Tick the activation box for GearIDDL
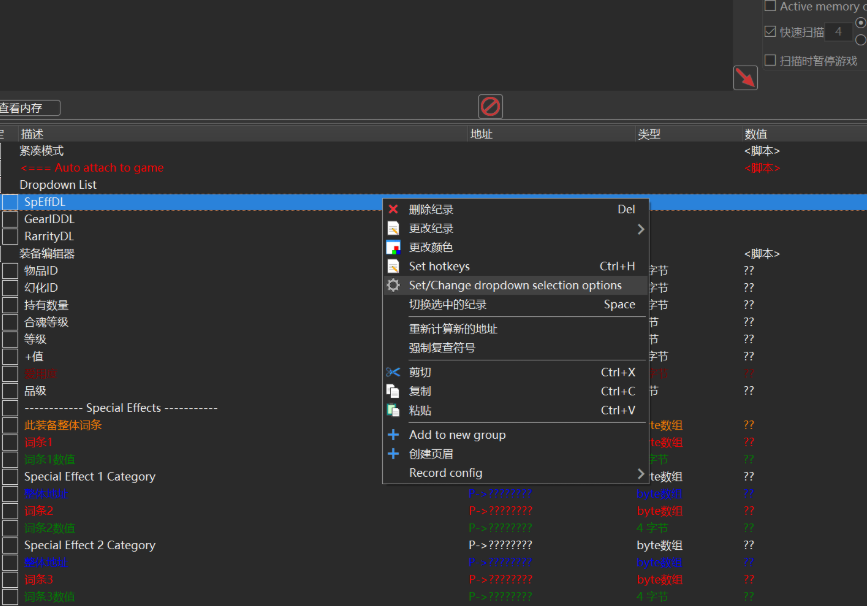Image resolution: width=867 pixels, height=606 pixels. [10, 219]
